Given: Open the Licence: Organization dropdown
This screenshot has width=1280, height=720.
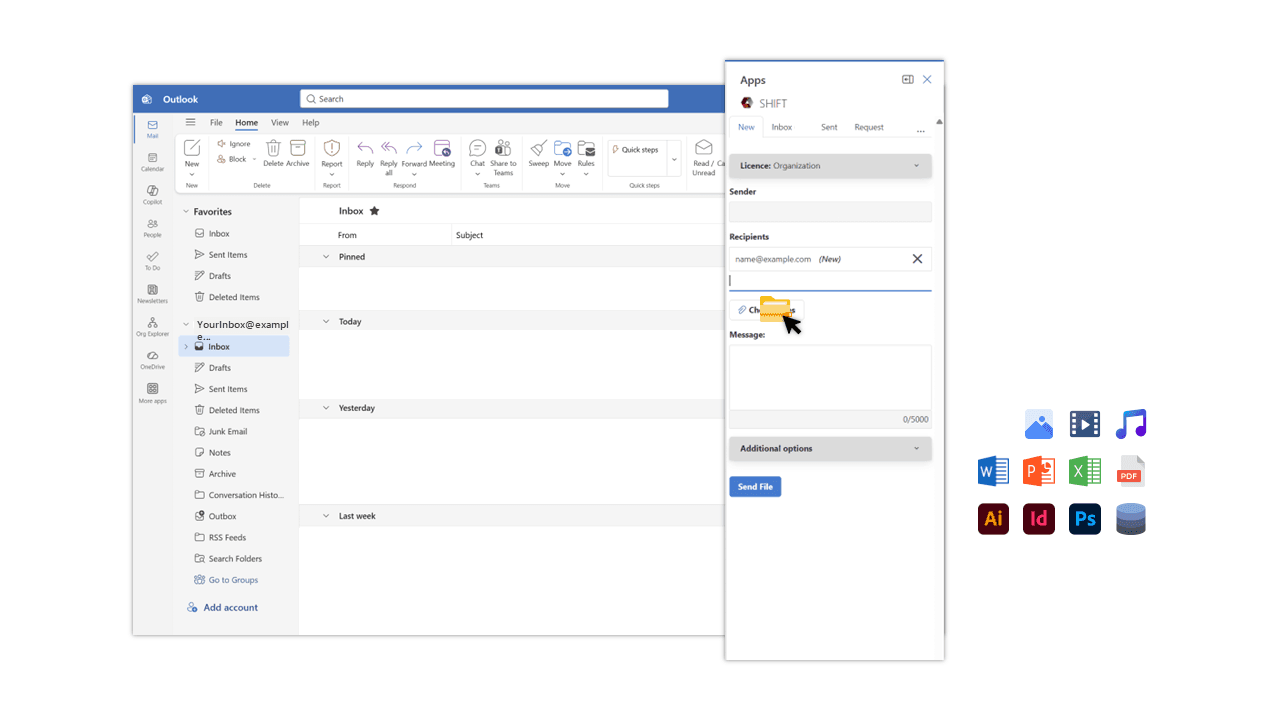Looking at the screenshot, I should pyautogui.click(x=830, y=166).
